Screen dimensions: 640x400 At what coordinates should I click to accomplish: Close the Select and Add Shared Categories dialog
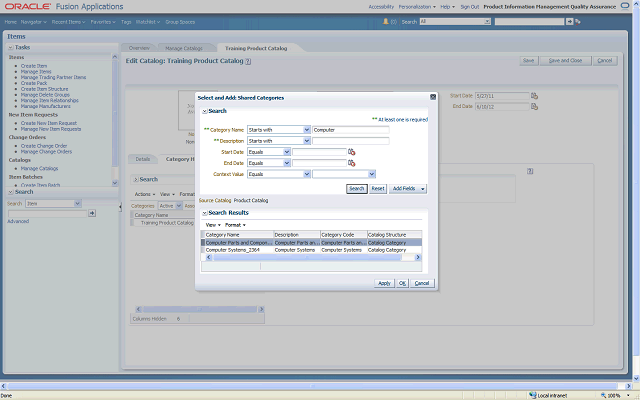click(x=433, y=97)
